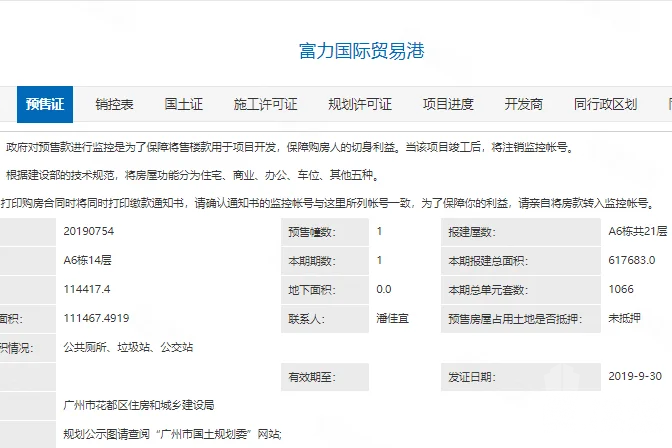Click the 预售幢数 label cell
672x448 pixels.
(x=325, y=232)
